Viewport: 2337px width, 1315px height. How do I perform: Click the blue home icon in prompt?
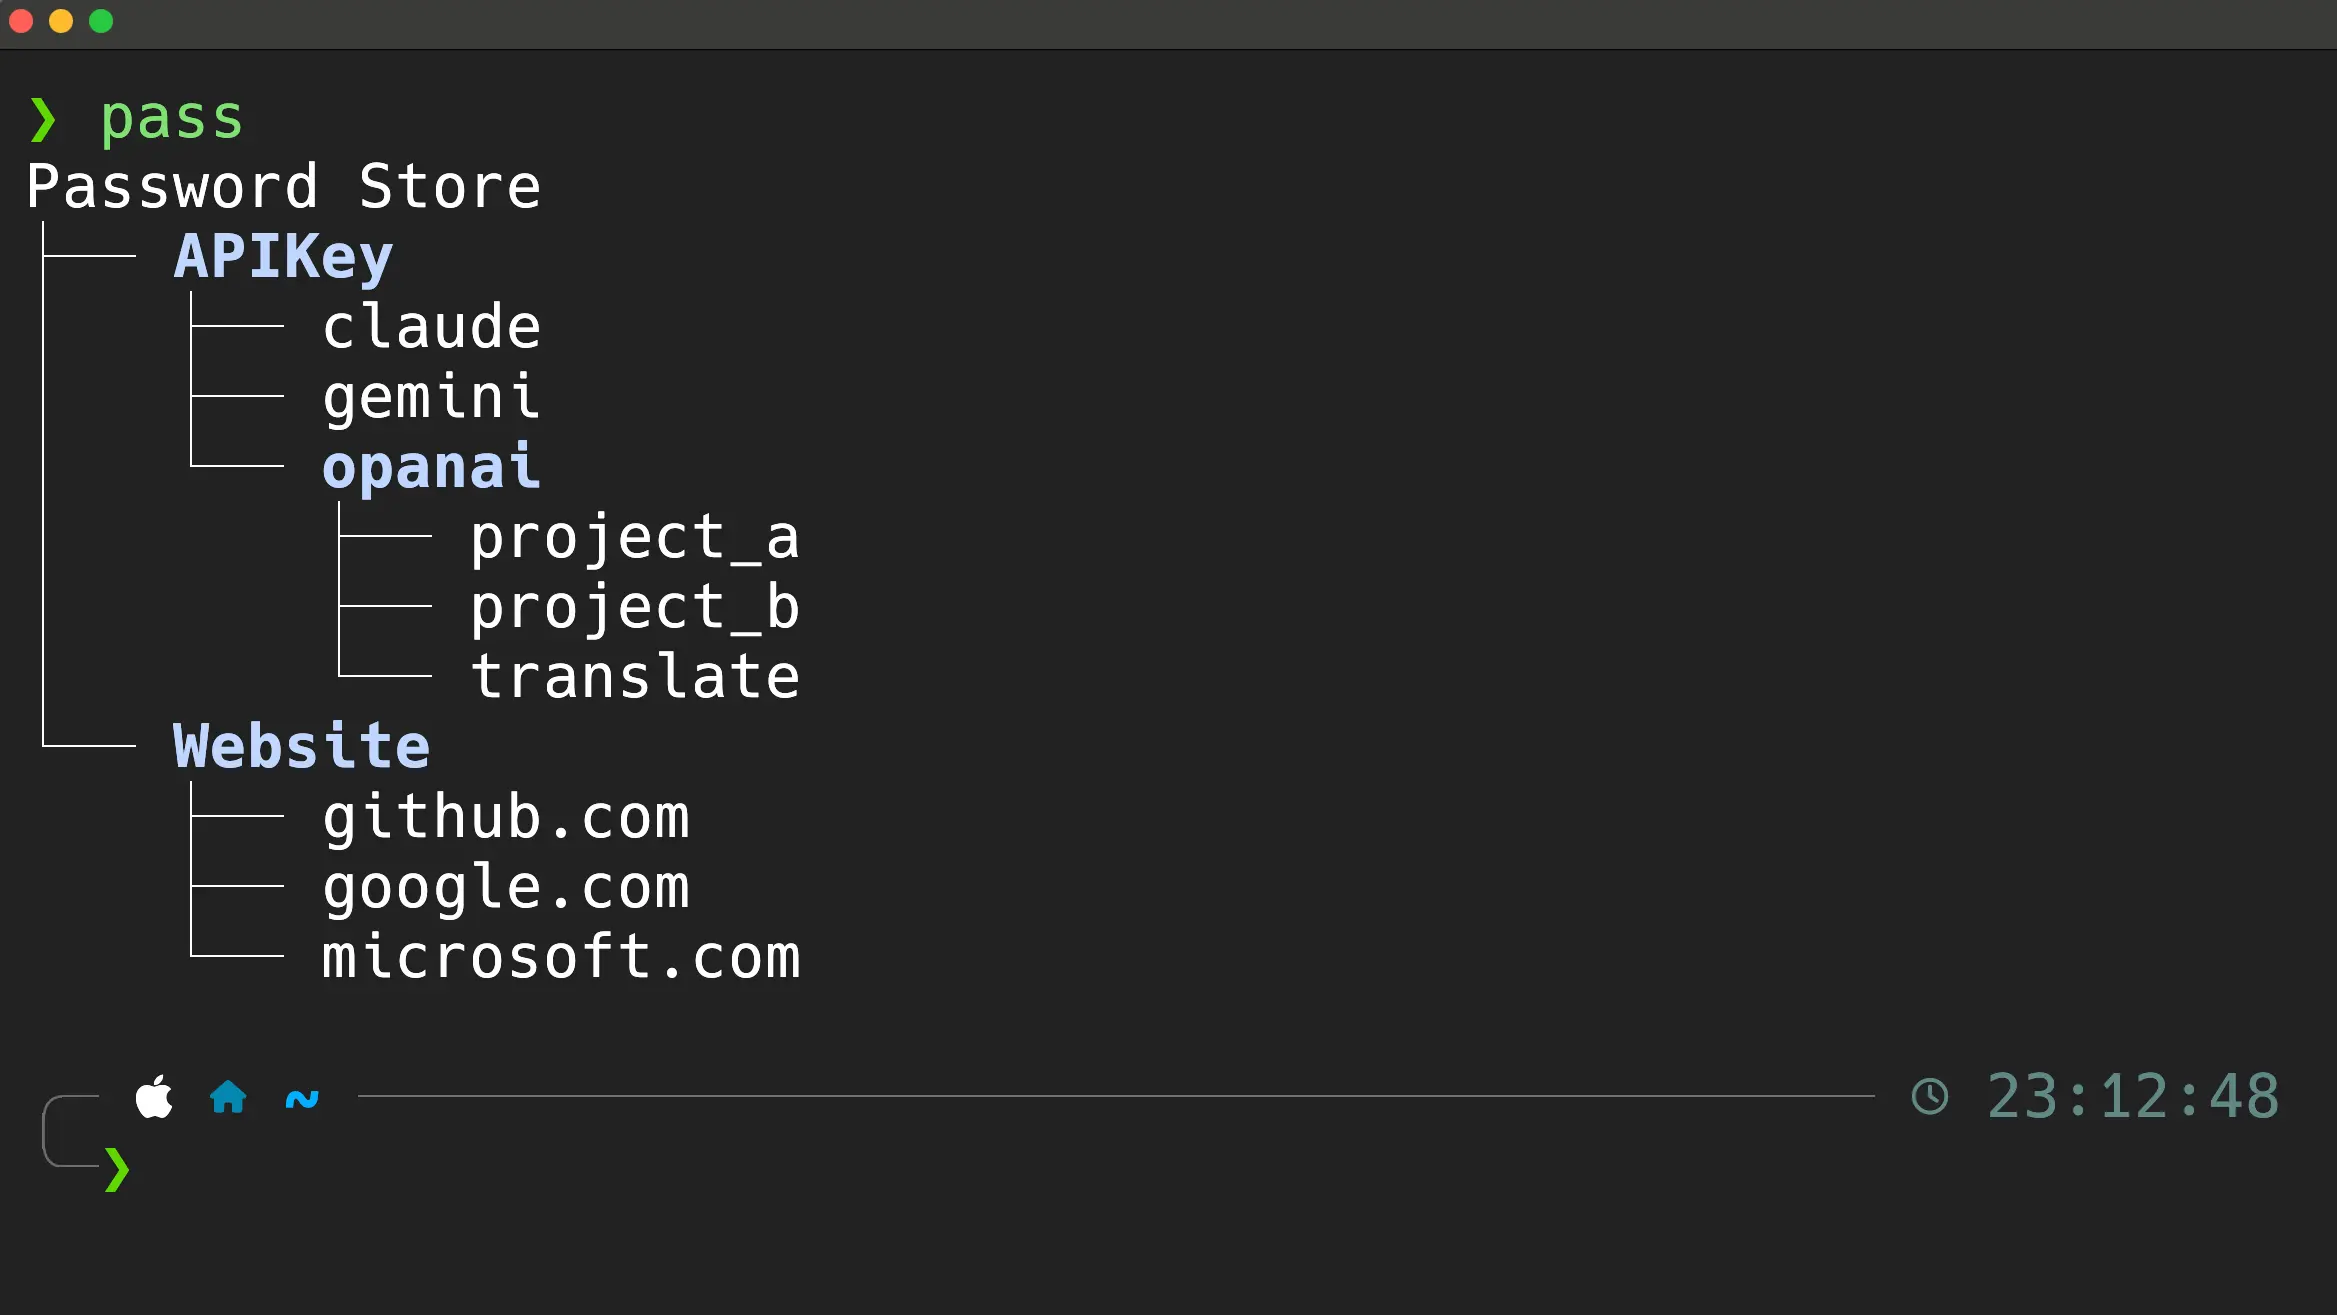[228, 1097]
